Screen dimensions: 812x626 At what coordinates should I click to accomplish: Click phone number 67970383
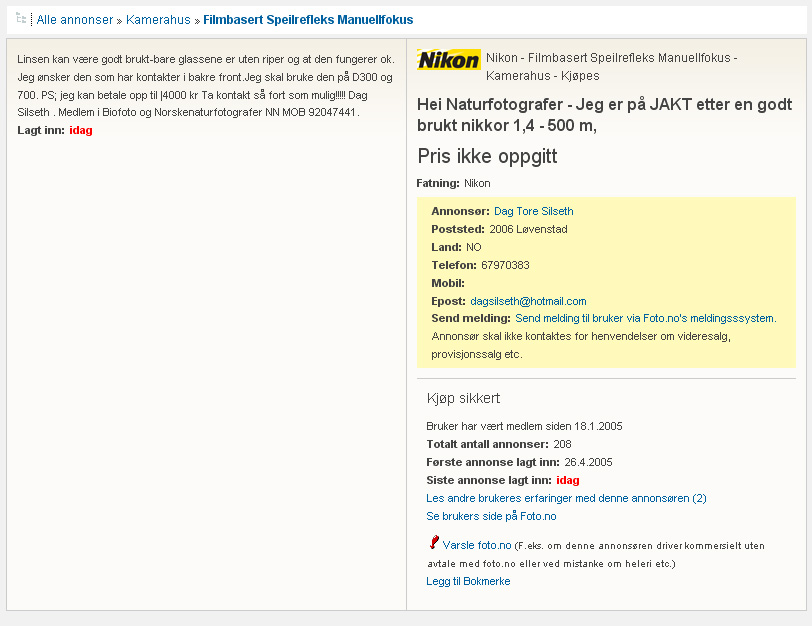click(505, 265)
